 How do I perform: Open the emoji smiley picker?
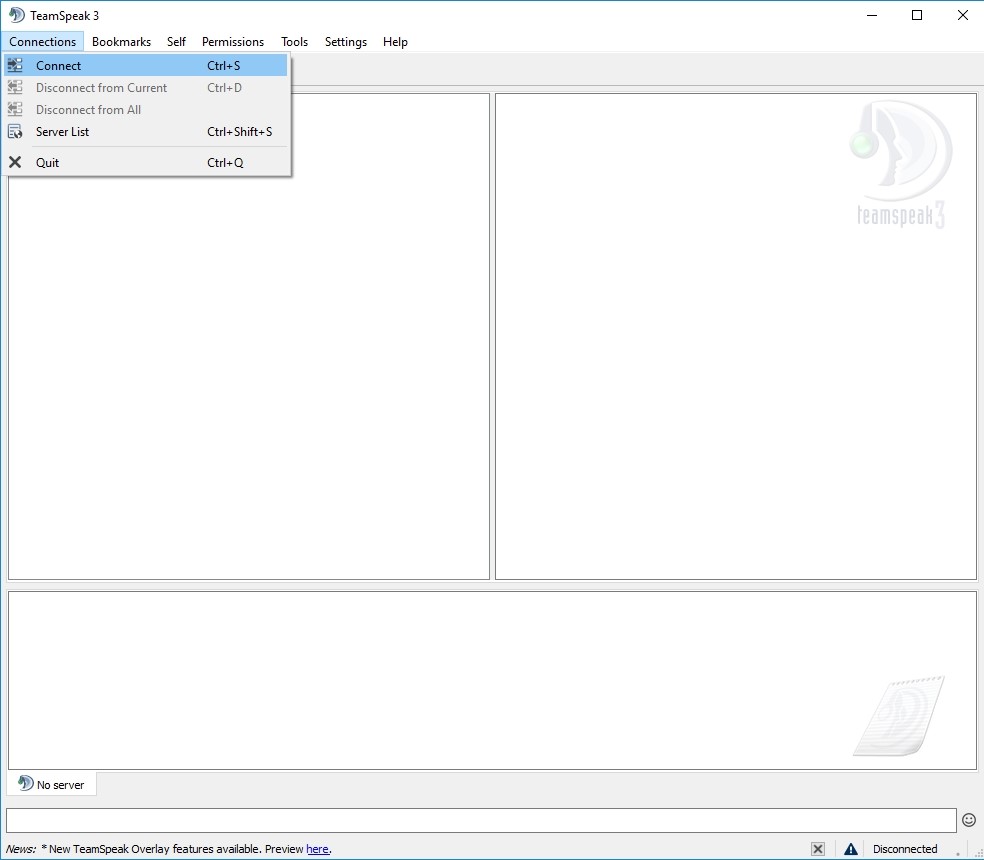[968, 820]
